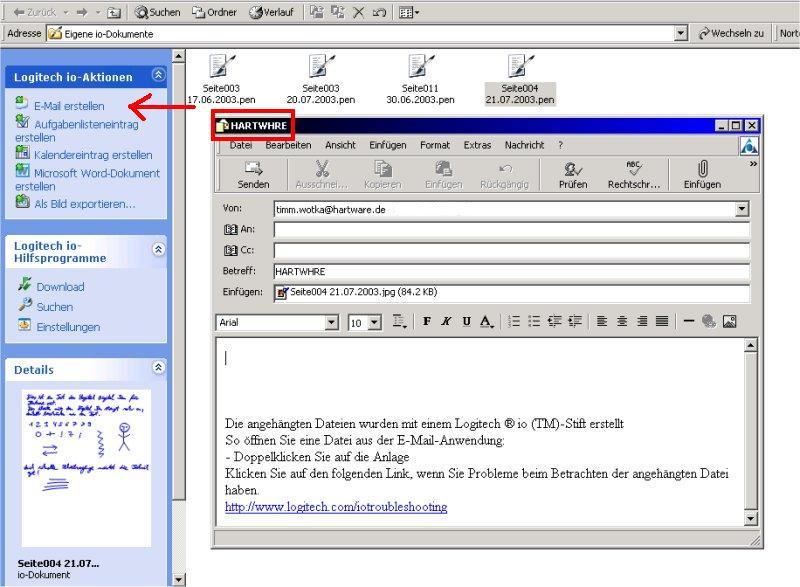
Task: Select the Seite011 30.06.2003.pen file
Action: point(420,79)
